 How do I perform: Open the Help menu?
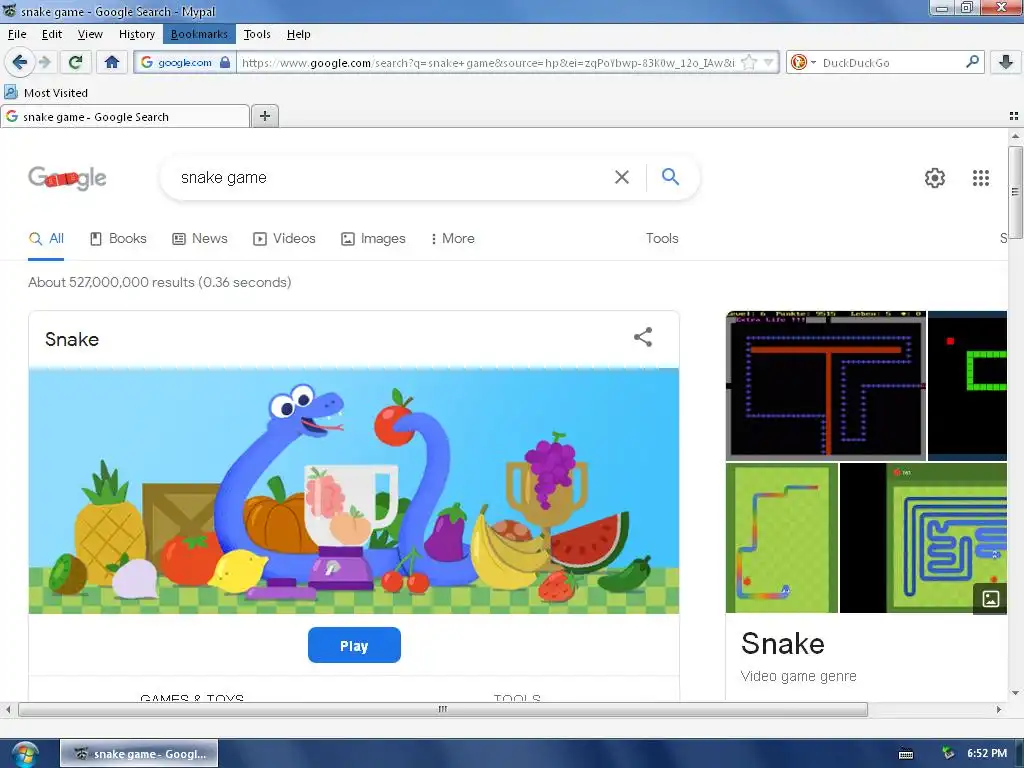[x=298, y=34]
